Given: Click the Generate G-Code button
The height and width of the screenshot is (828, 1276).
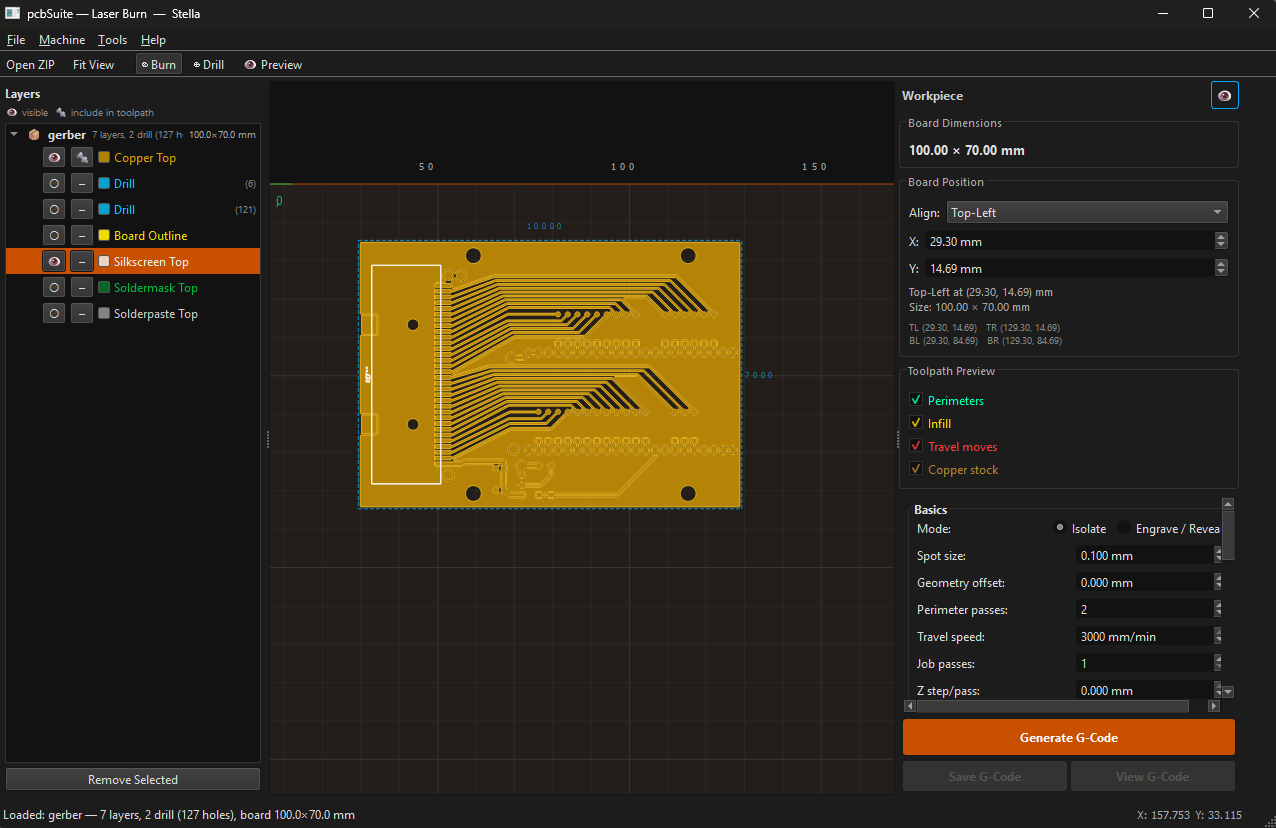Looking at the screenshot, I should (1068, 738).
